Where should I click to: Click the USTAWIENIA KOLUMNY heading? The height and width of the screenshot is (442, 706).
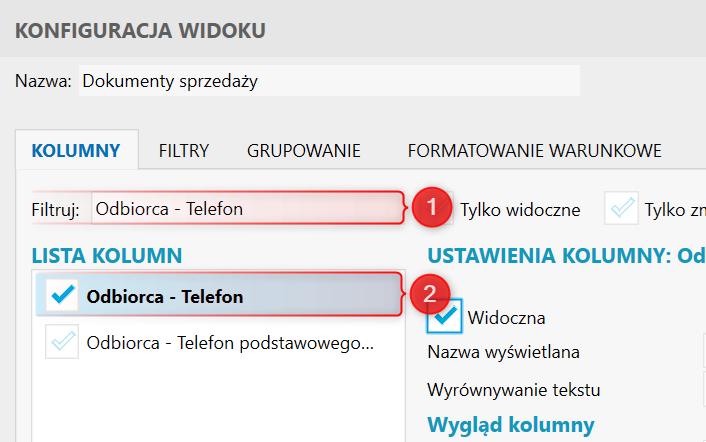566,256
